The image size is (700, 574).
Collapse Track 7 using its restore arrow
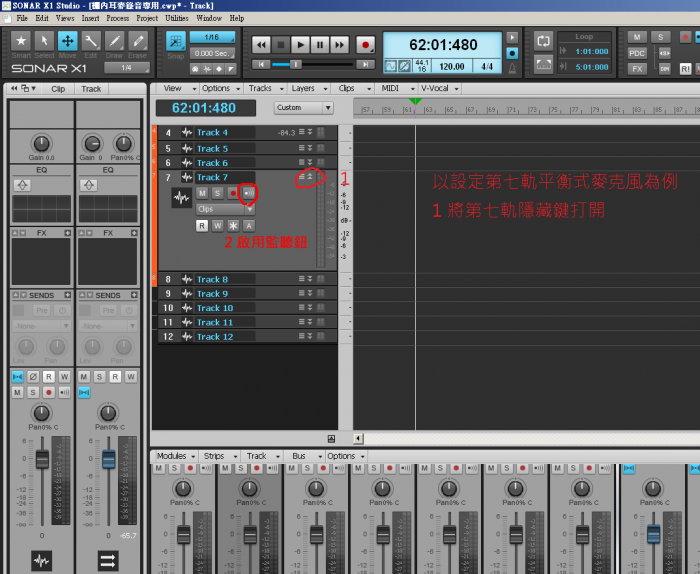click(310, 178)
